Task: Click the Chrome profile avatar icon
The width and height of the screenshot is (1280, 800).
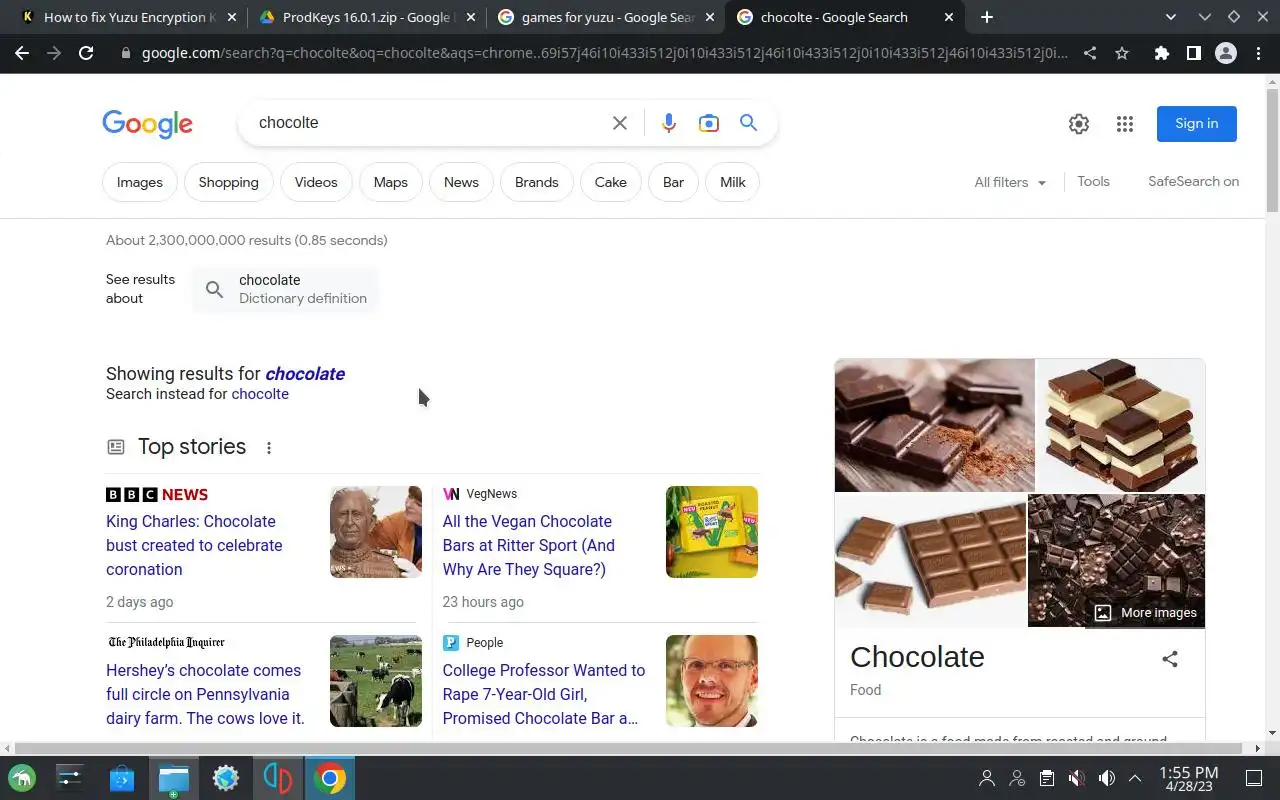Action: (1226, 53)
